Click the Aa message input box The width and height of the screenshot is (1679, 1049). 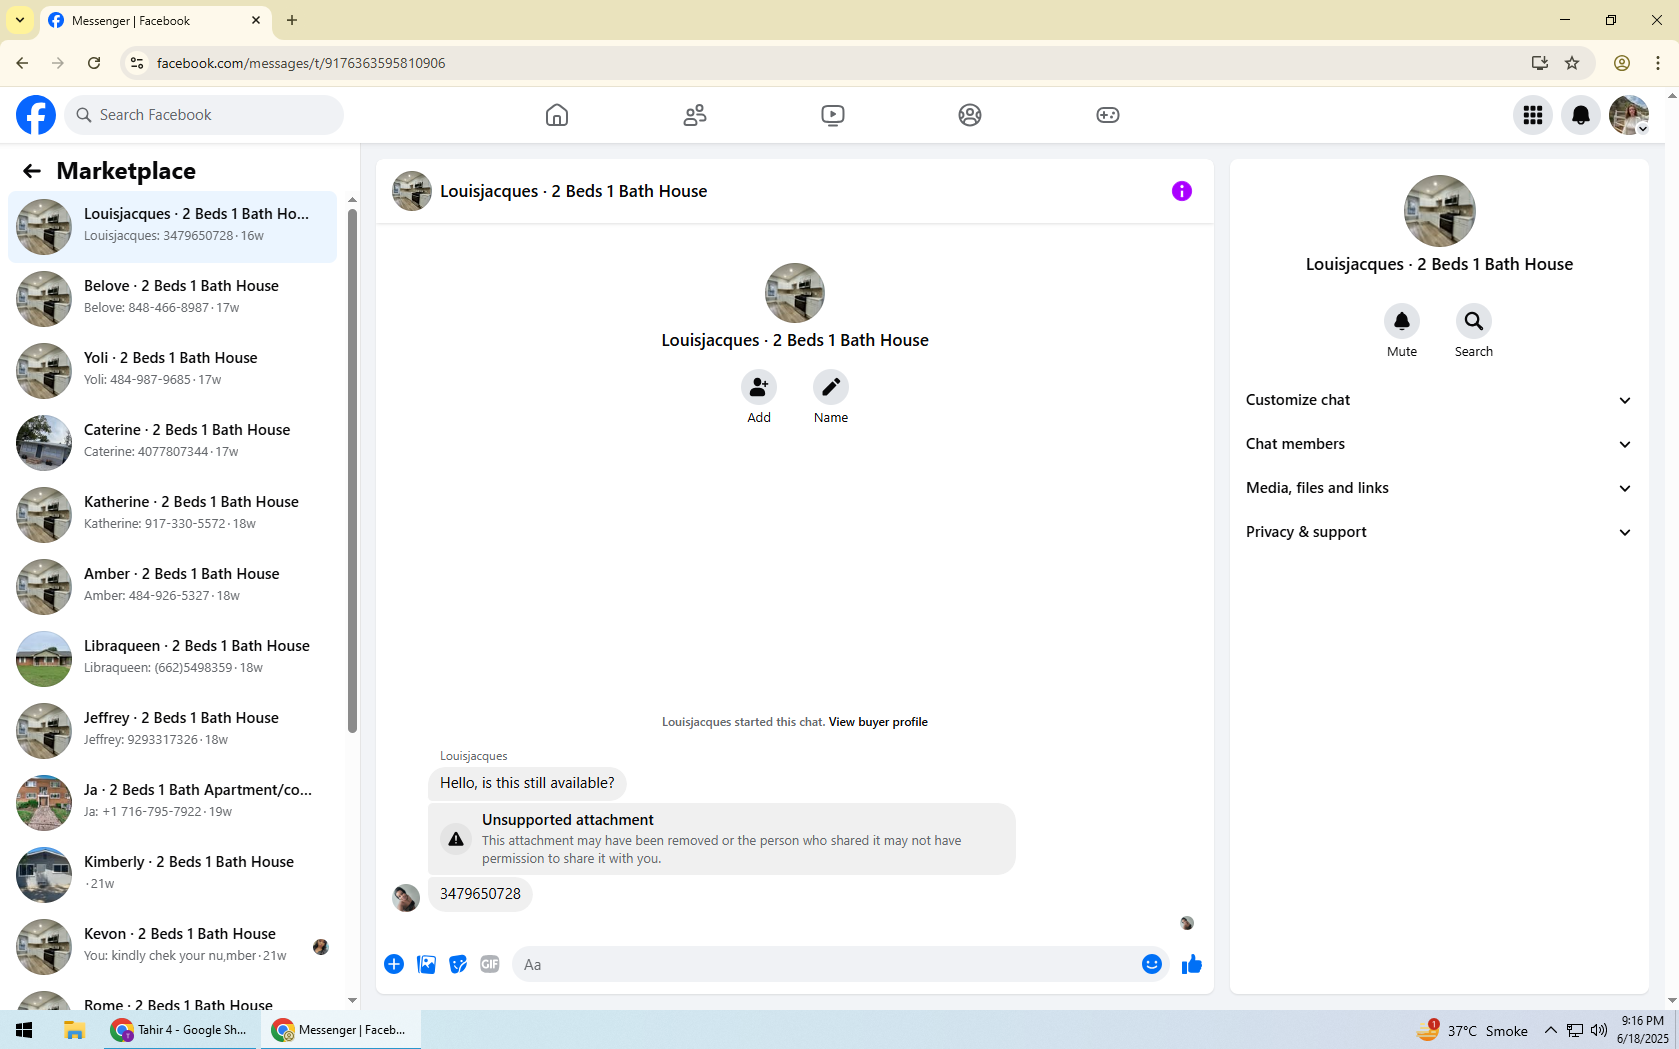[826, 964]
